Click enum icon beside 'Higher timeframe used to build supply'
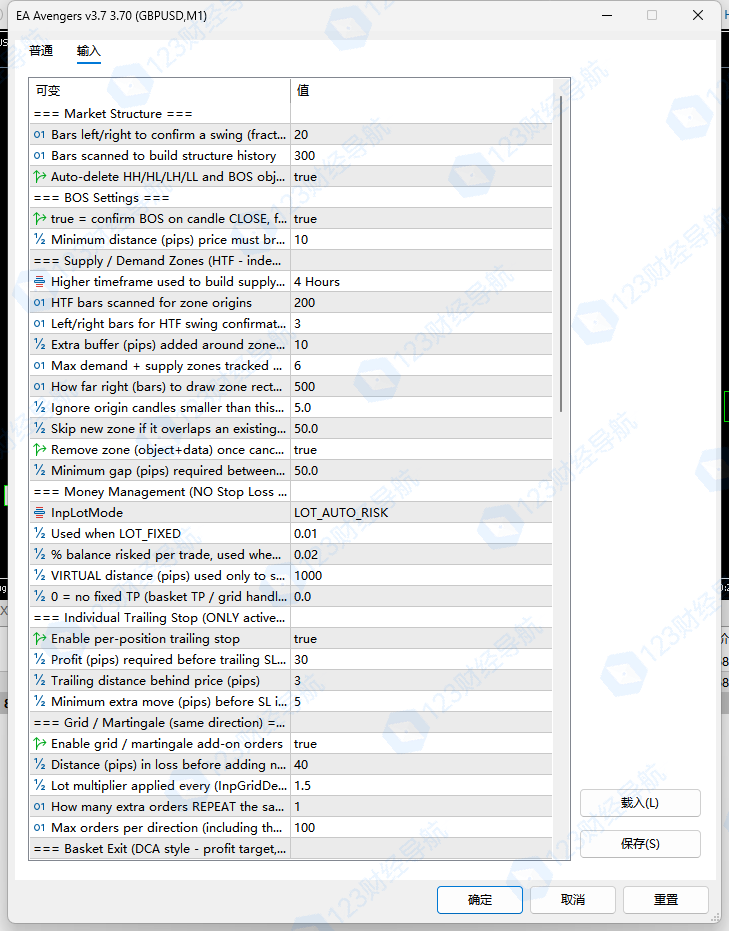 [x=39, y=282]
